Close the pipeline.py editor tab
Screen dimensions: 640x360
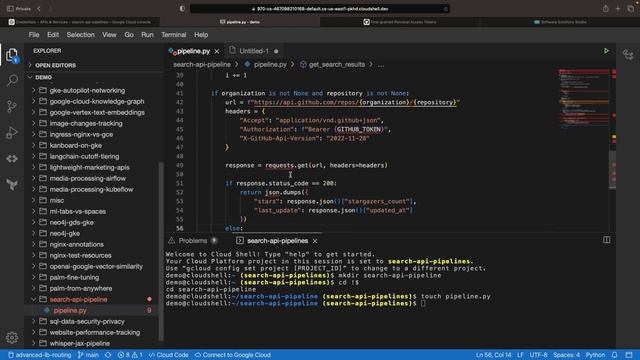click(217, 51)
